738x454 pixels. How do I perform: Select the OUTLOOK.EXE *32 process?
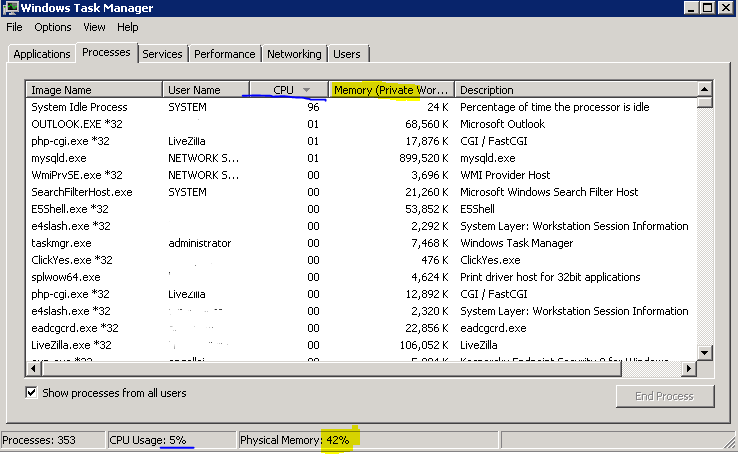(361, 124)
